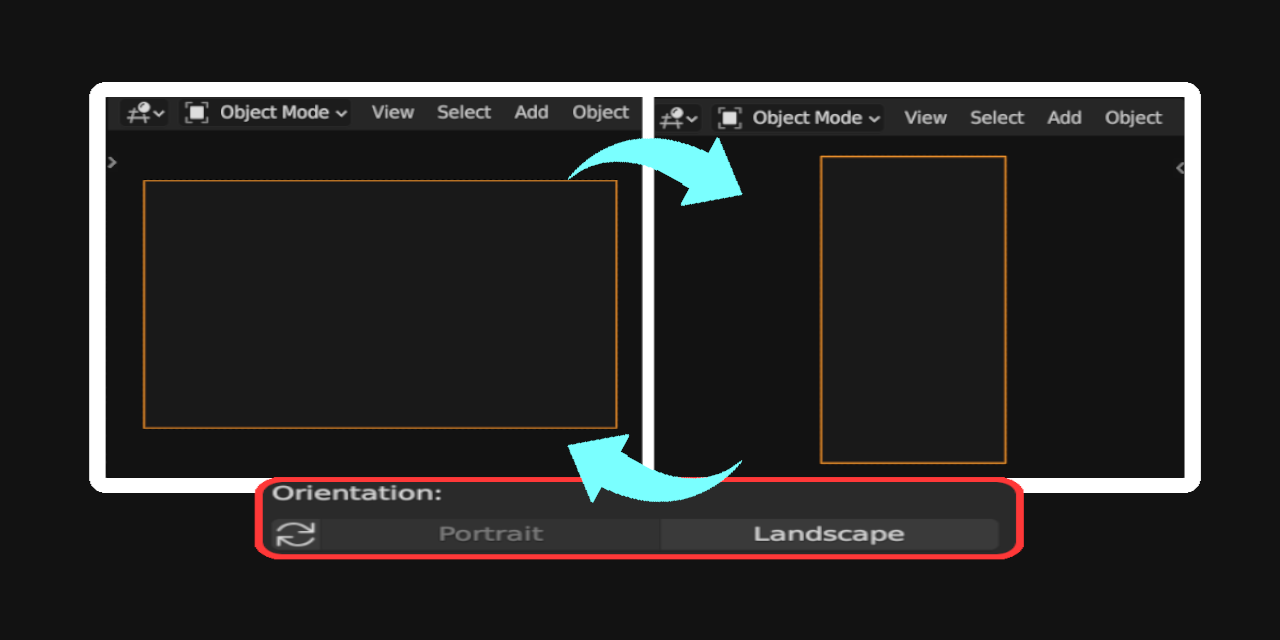1280x640 pixels.
Task: Open the Add menu in left viewport
Action: 531,112
